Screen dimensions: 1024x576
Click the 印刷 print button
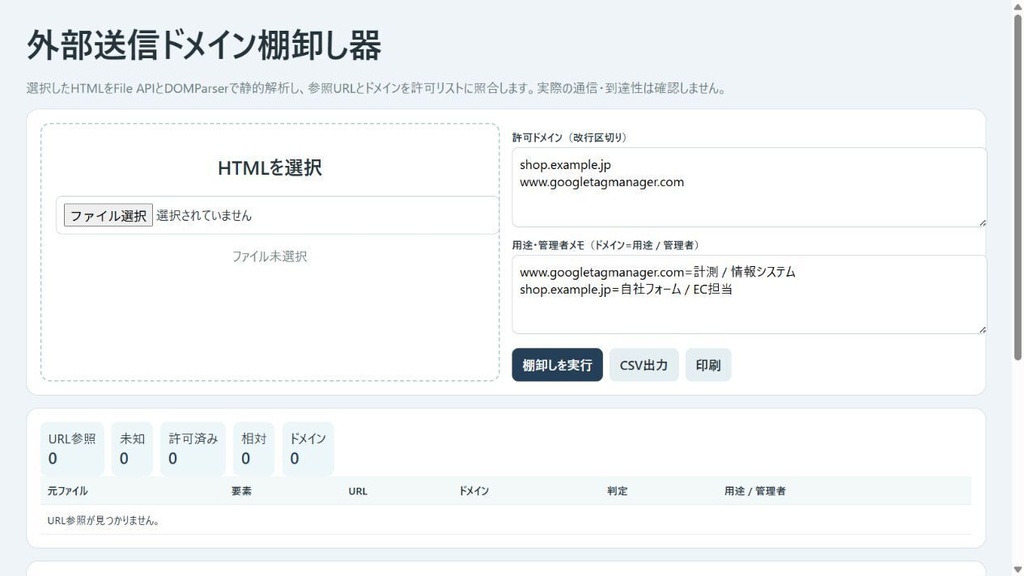(708, 365)
